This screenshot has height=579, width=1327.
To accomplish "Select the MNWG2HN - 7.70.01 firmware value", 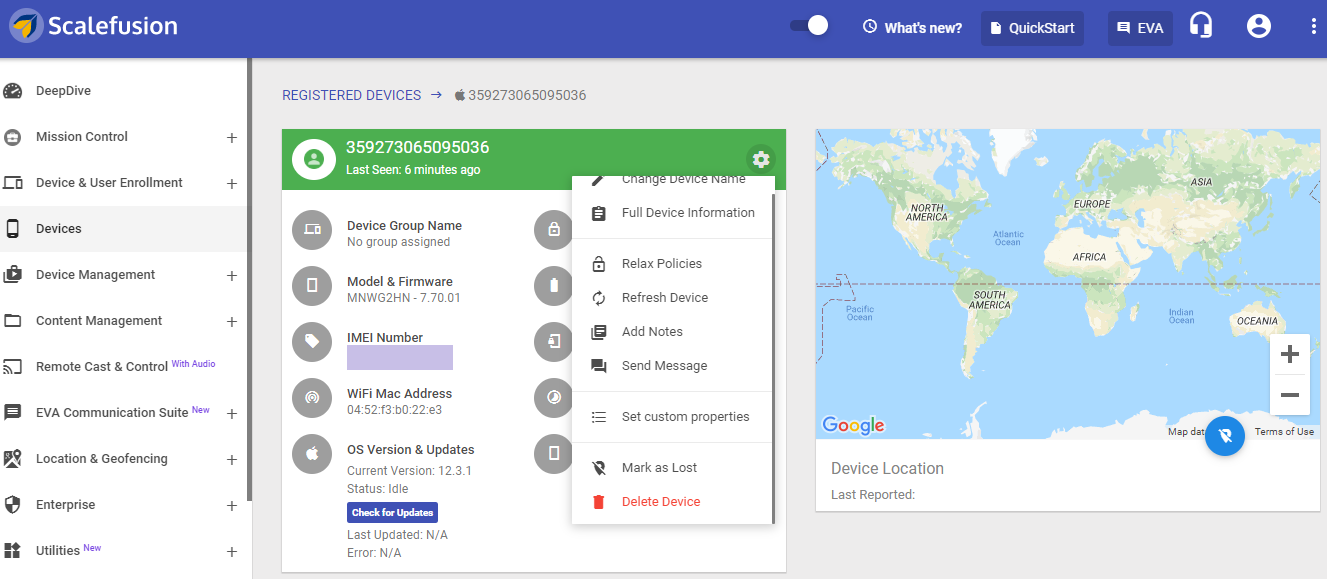I will pyautogui.click(x=404, y=298).
